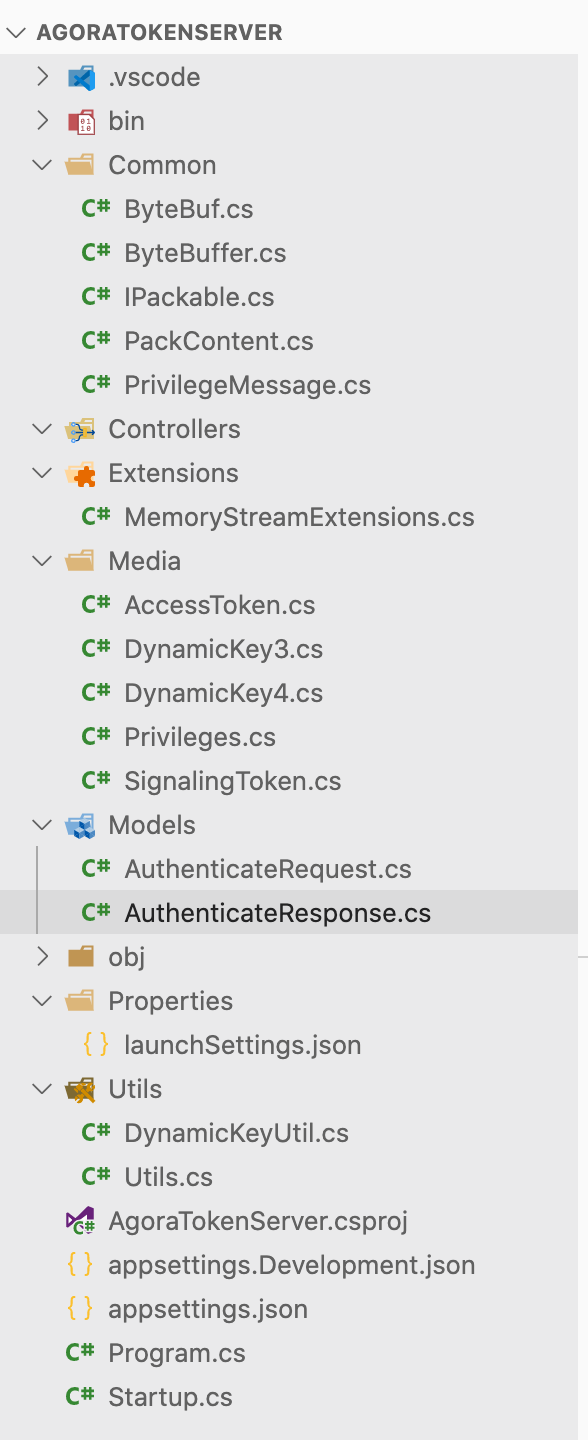
Task: Click the red bin folder icon
Action: tap(80, 121)
